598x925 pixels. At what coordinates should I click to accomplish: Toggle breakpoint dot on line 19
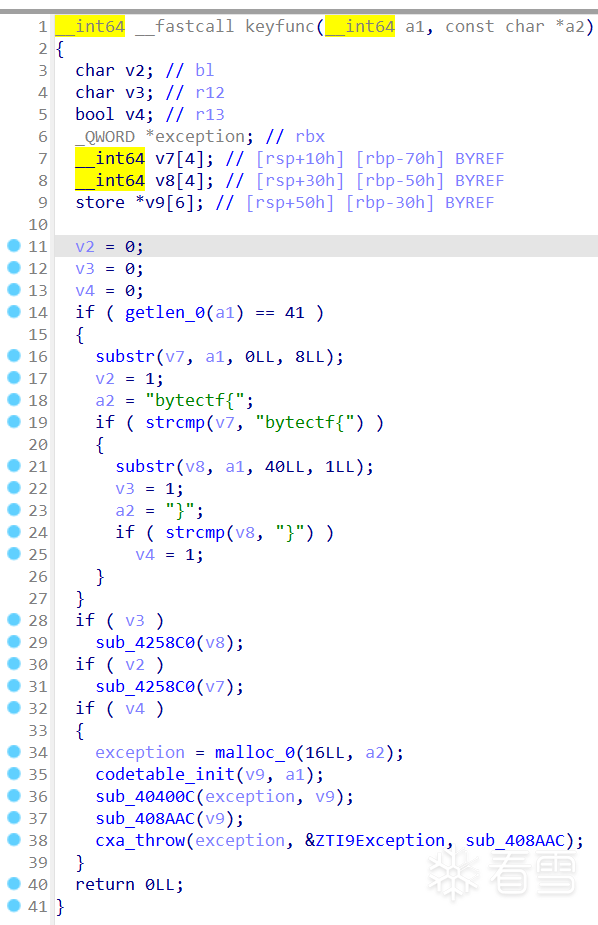coord(14,422)
